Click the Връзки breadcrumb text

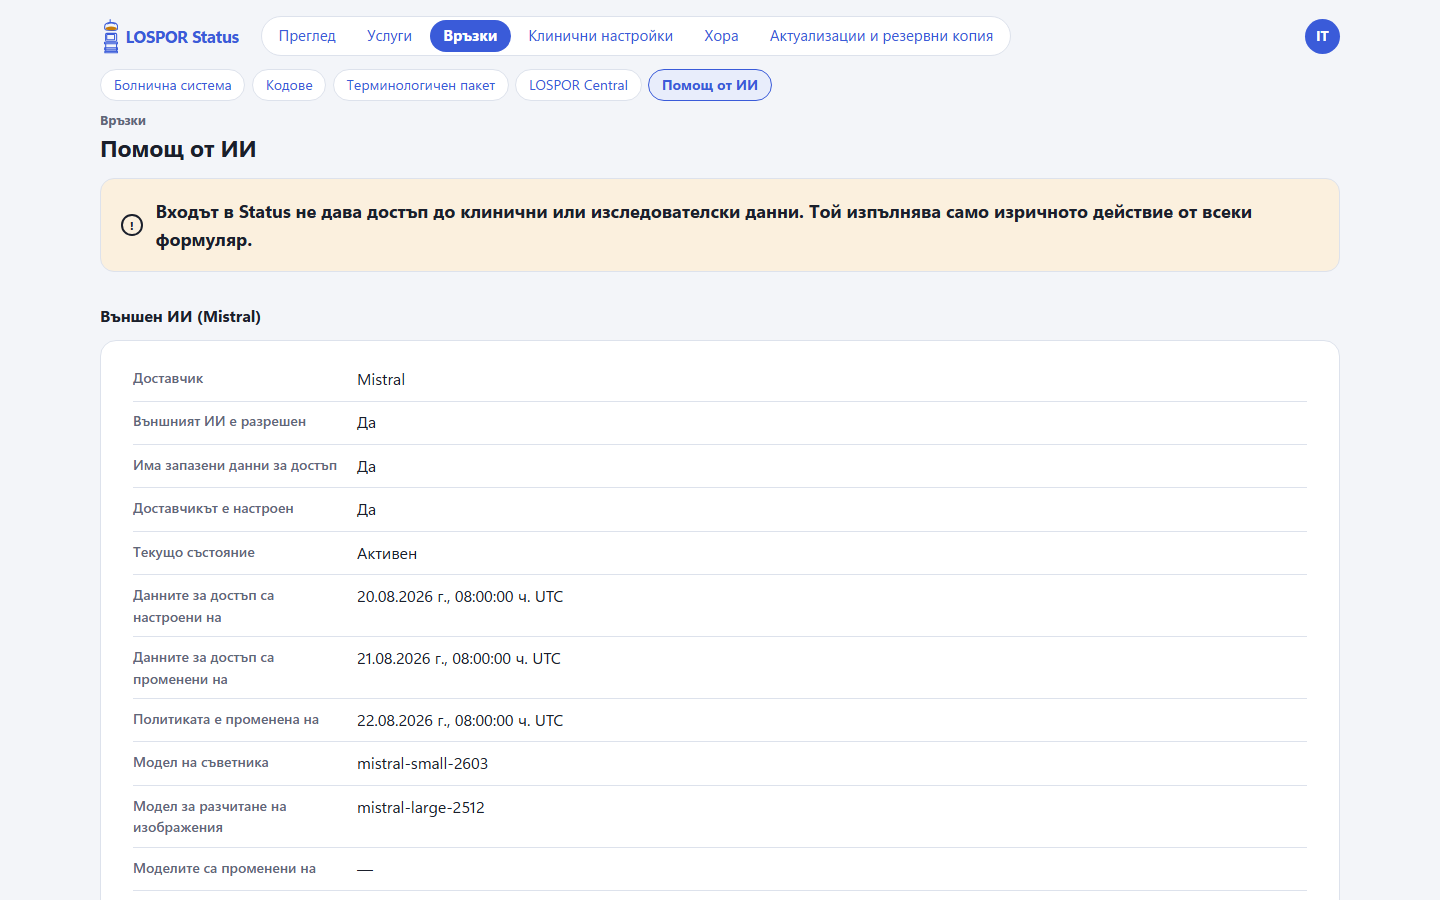pyautogui.click(x=123, y=121)
